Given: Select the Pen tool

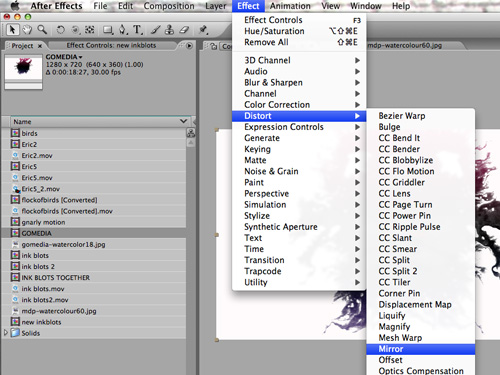Looking at the screenshot, I should [123, 30].
